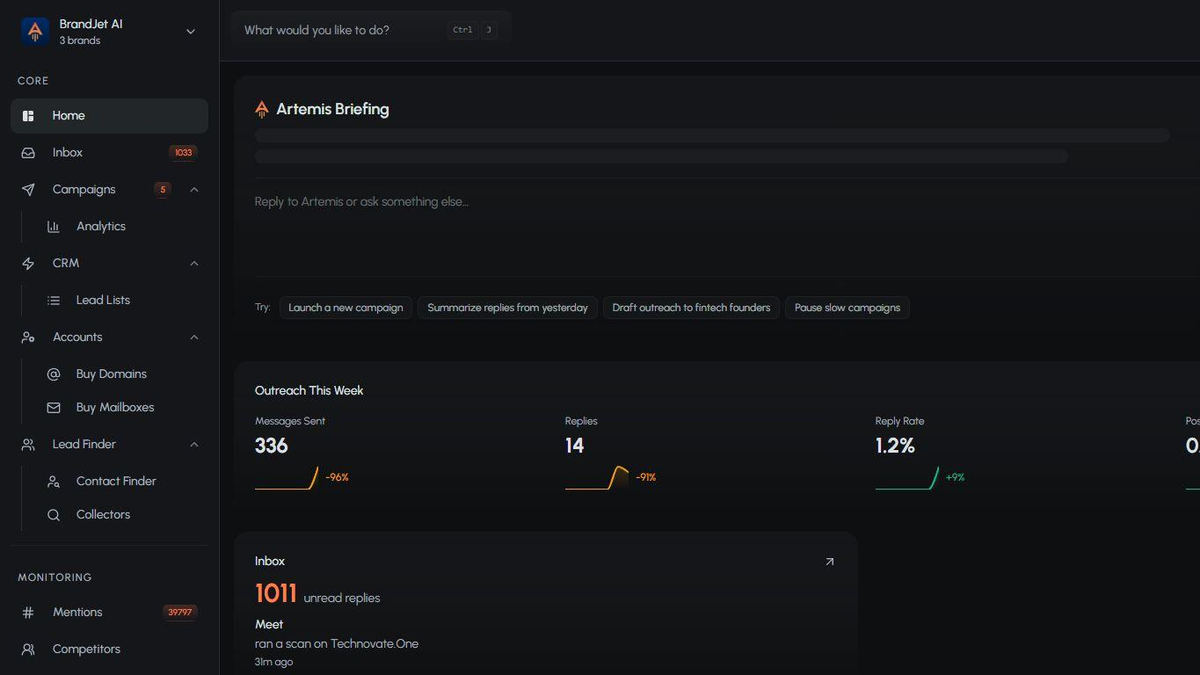
Task: Click Launch a new campaign suggestion
Action: (345, 308)
